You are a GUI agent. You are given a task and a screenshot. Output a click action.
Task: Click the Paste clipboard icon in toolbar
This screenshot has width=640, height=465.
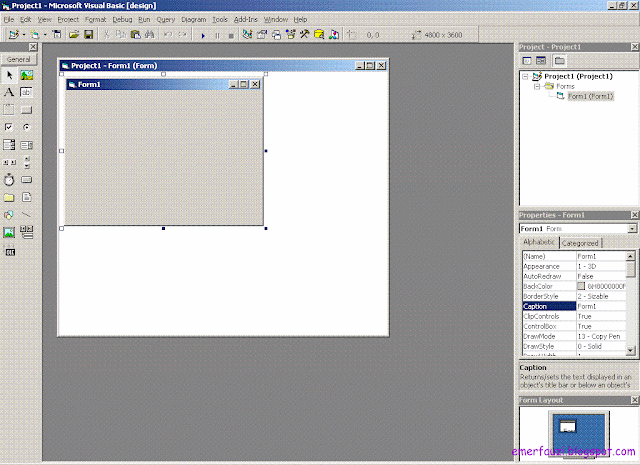click(x=136, y=35)
